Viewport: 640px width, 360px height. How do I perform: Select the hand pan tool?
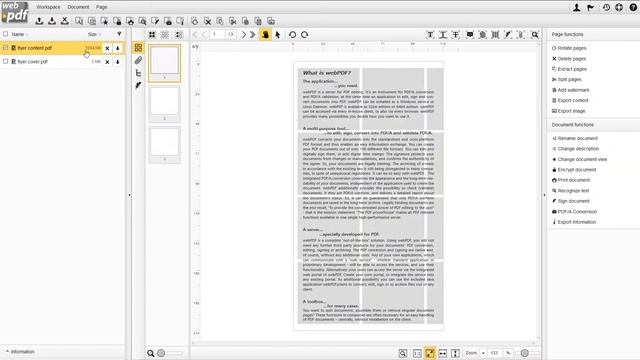(x=265, y=35)
